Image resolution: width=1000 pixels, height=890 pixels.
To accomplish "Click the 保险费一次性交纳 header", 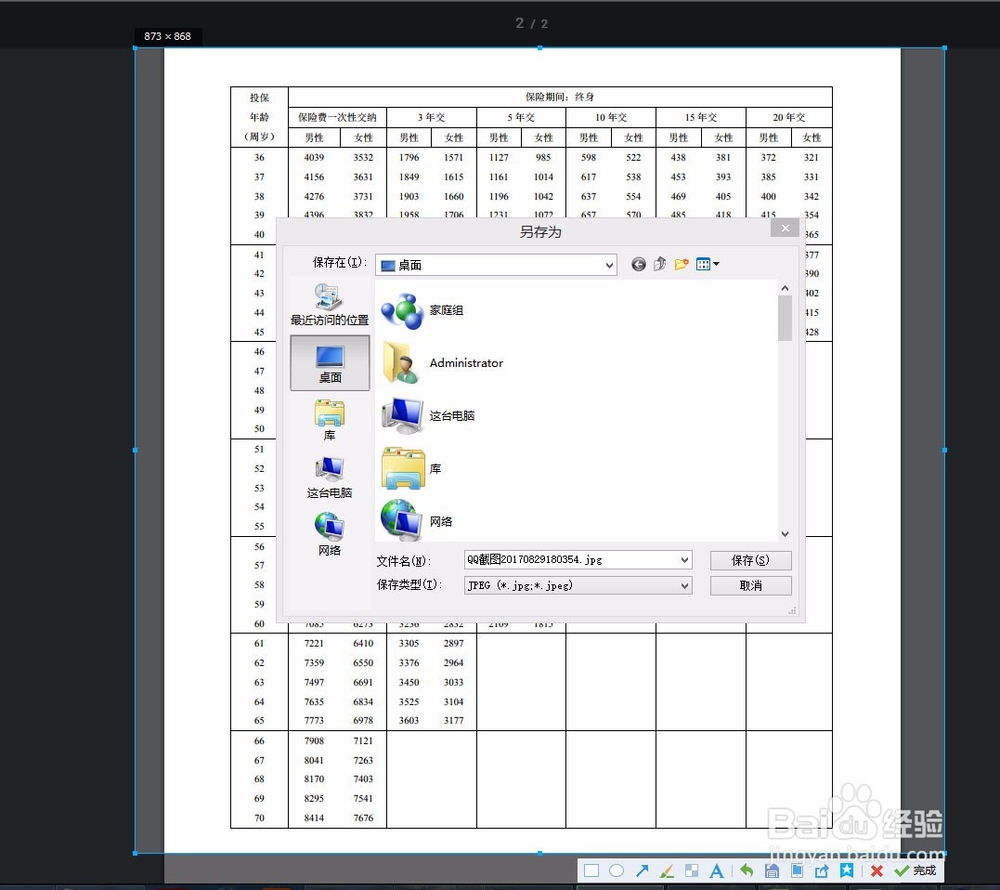I will click(x=337, y=117).
